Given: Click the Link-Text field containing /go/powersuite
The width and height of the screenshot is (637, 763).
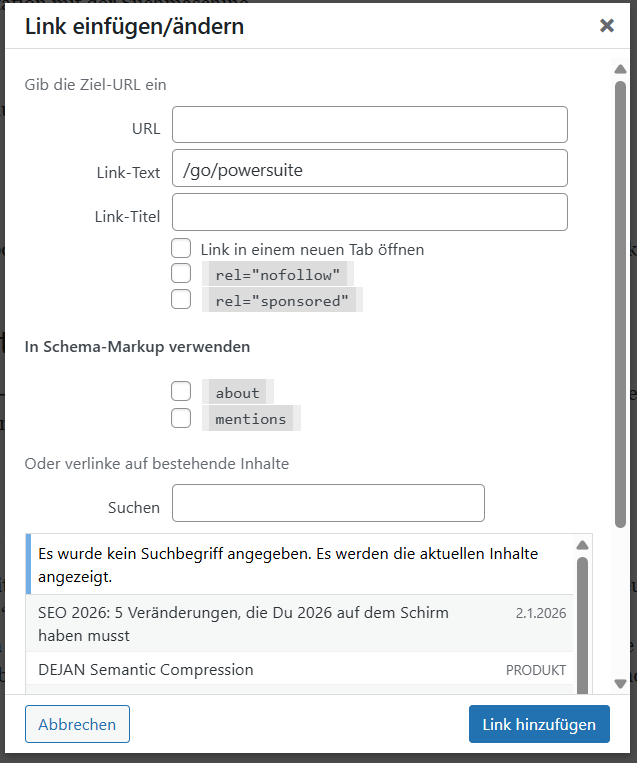Looking at the screenshot, I should pyautogui.click(x=369, y=169).
